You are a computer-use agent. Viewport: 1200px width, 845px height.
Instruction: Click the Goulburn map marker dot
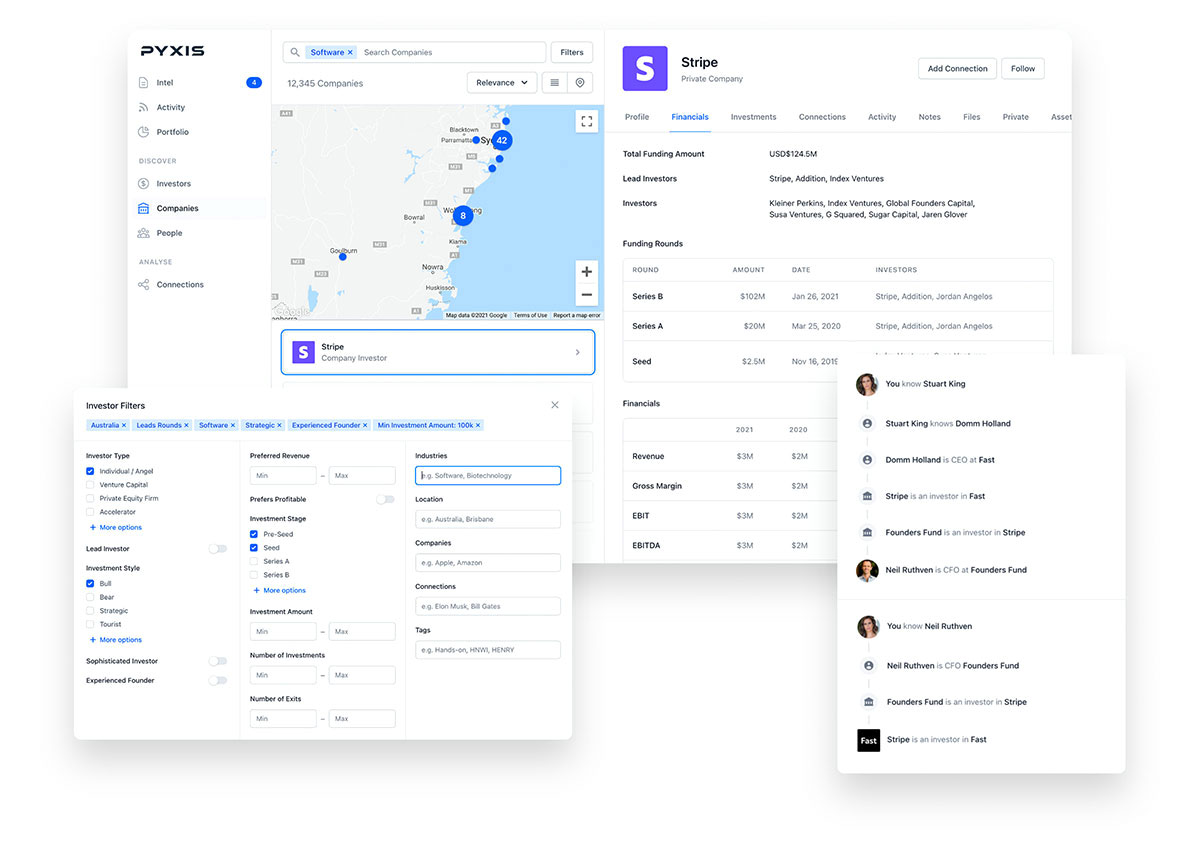pyautogui.click(x=342, y=257)
